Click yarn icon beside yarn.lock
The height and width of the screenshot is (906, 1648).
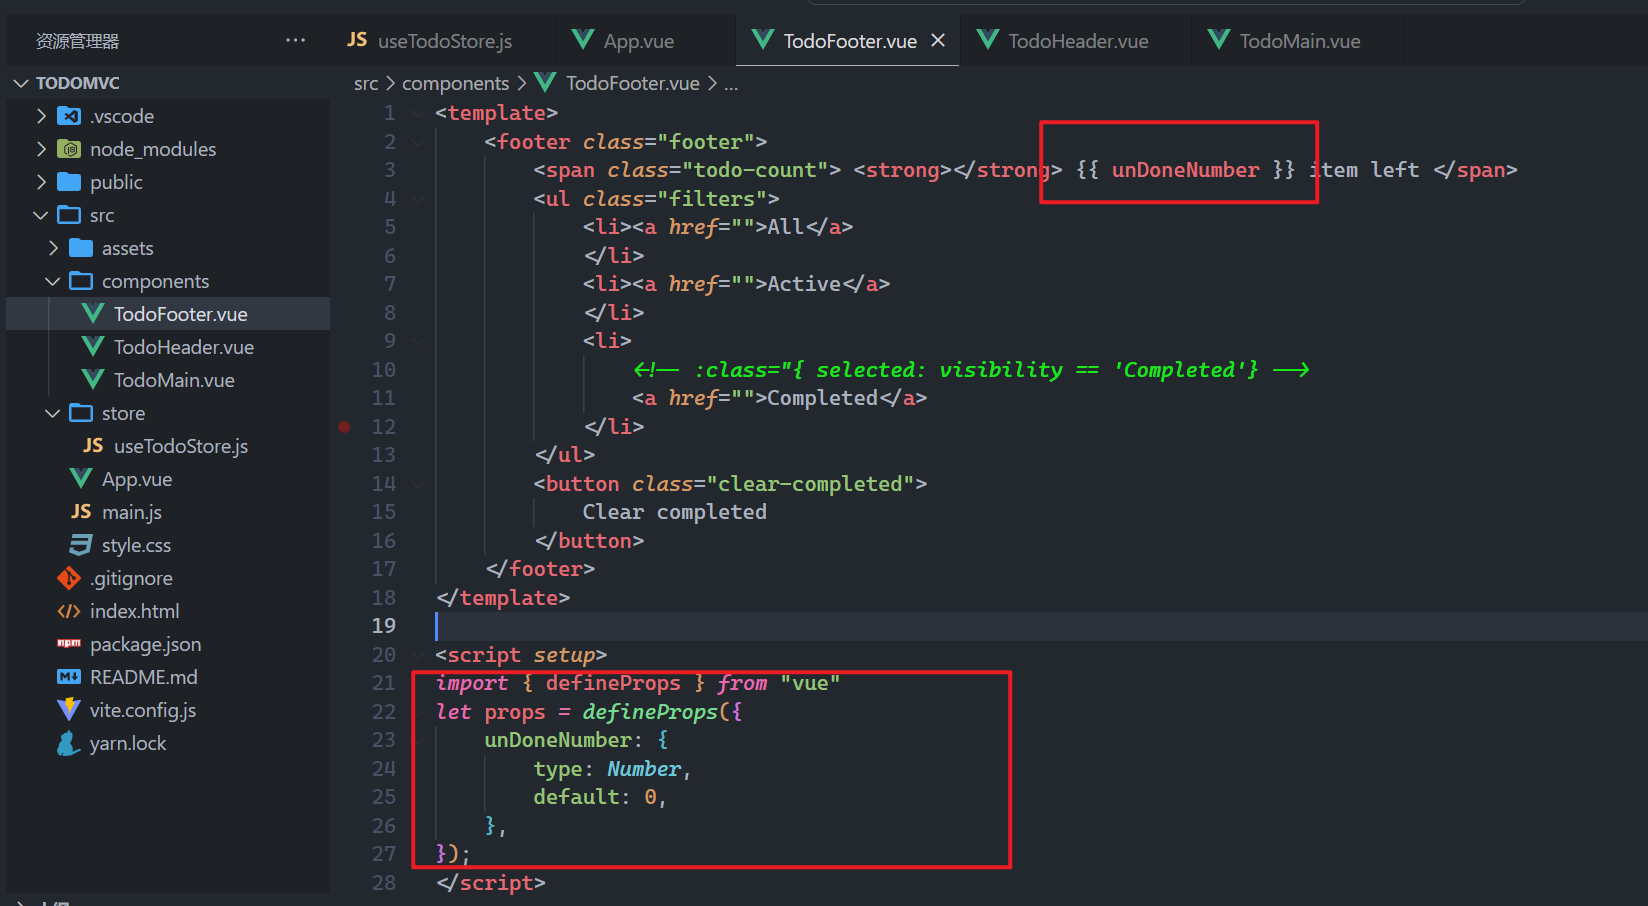(69, 743)
